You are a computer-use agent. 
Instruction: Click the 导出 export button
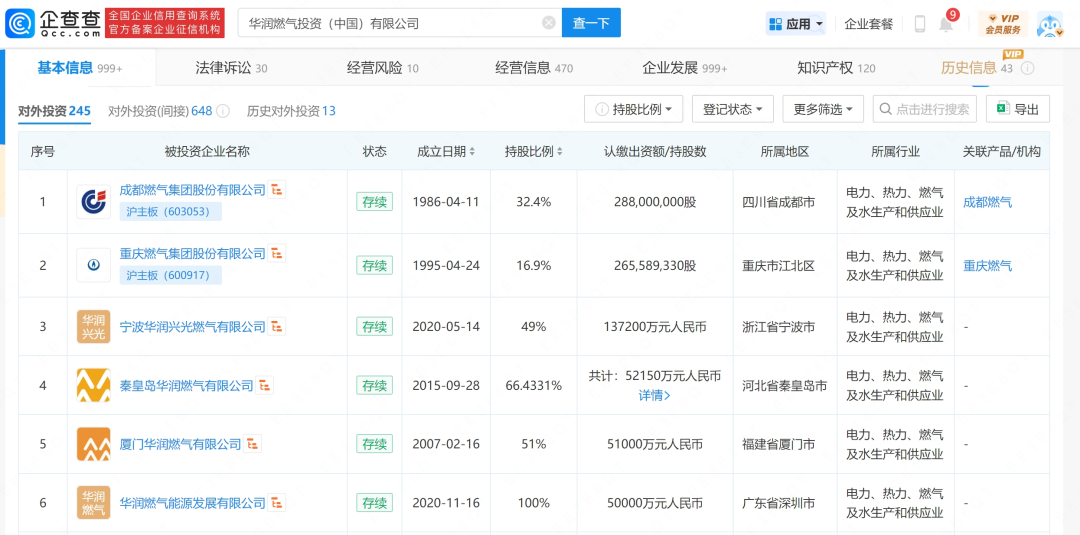pos(1018,109)
